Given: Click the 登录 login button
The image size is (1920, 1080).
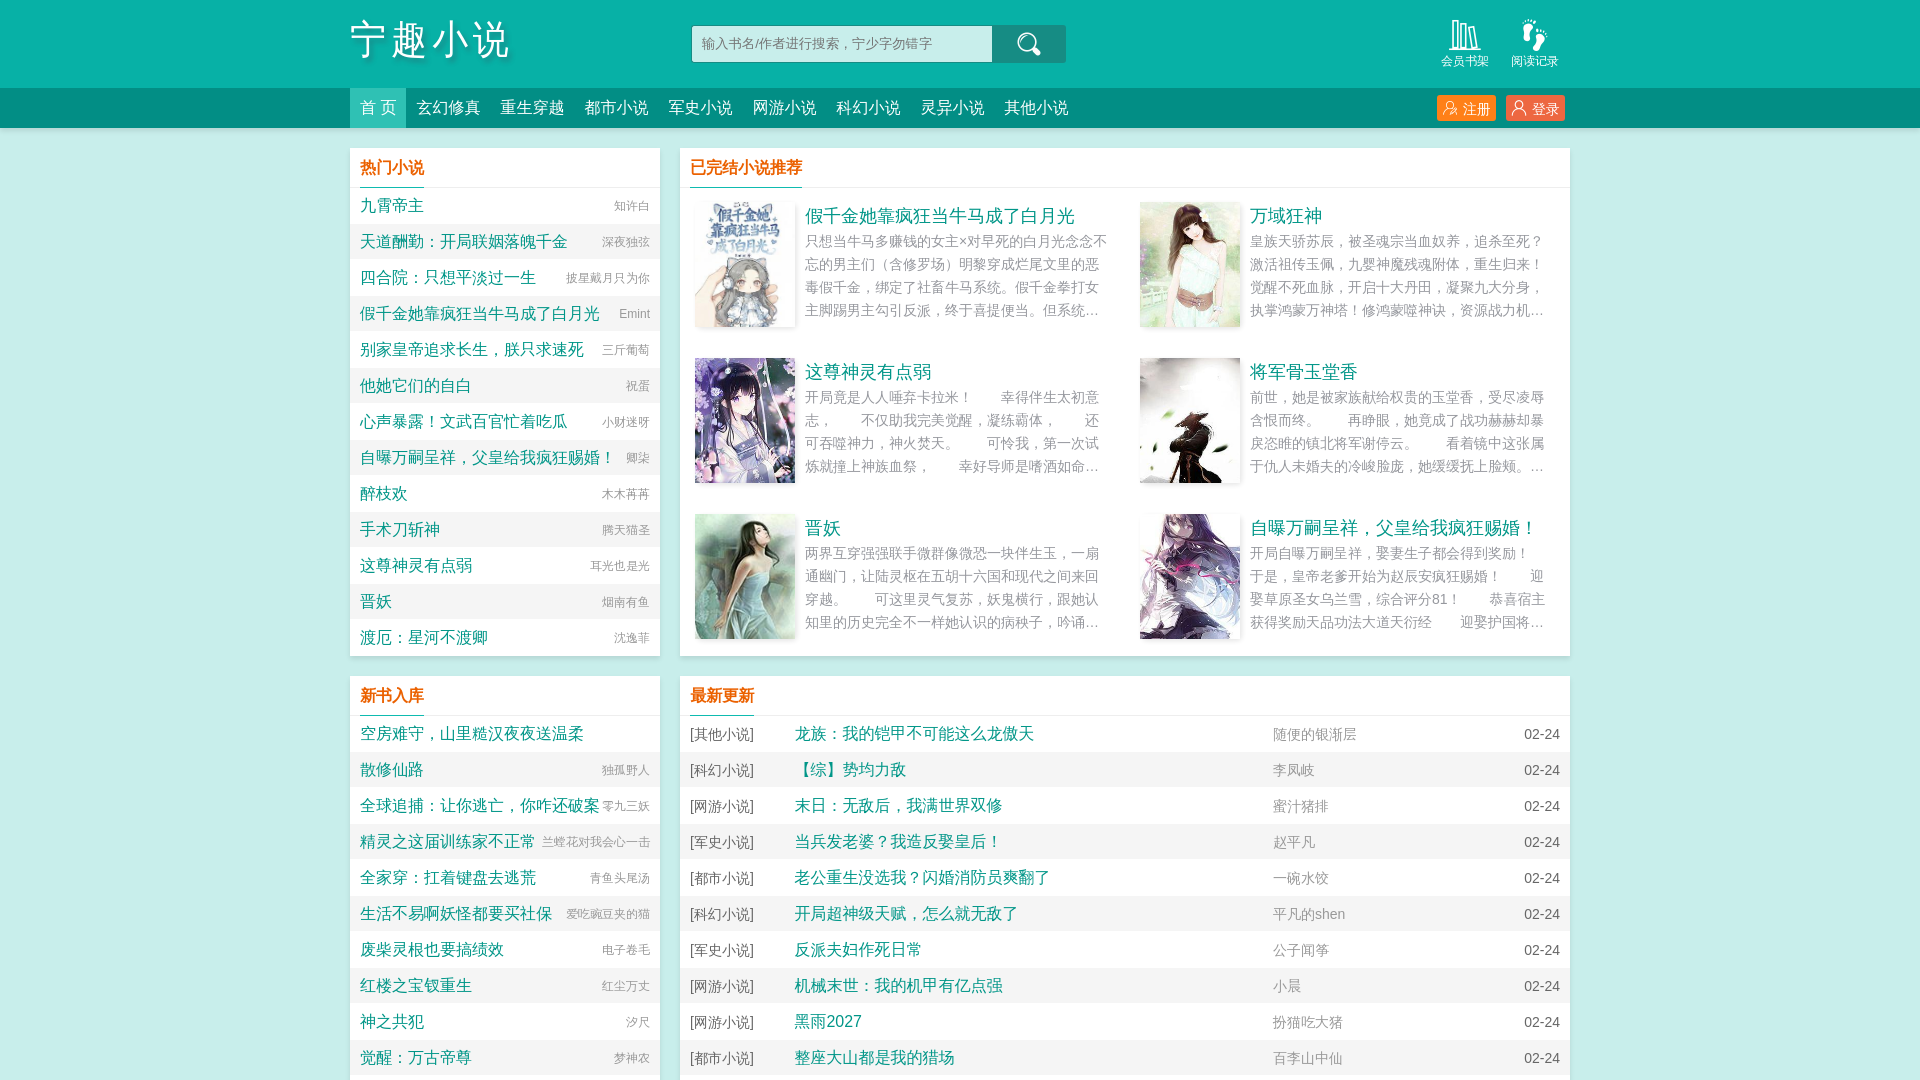Looking at the screenshot, I should (1535, 108).
